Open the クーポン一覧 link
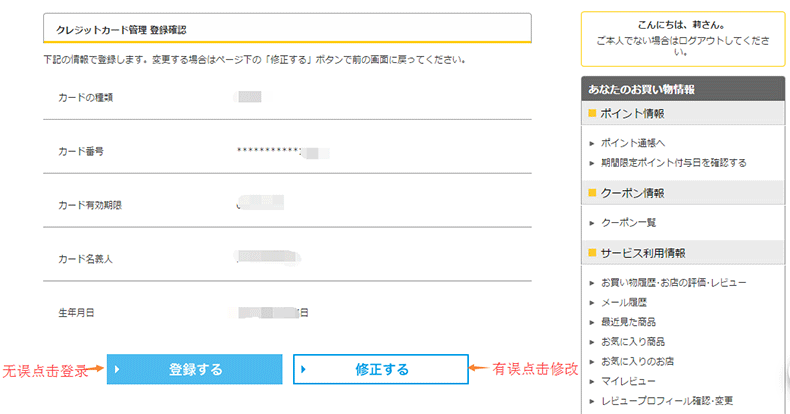This screenshot has width=790, height=414. coord(628,222)
